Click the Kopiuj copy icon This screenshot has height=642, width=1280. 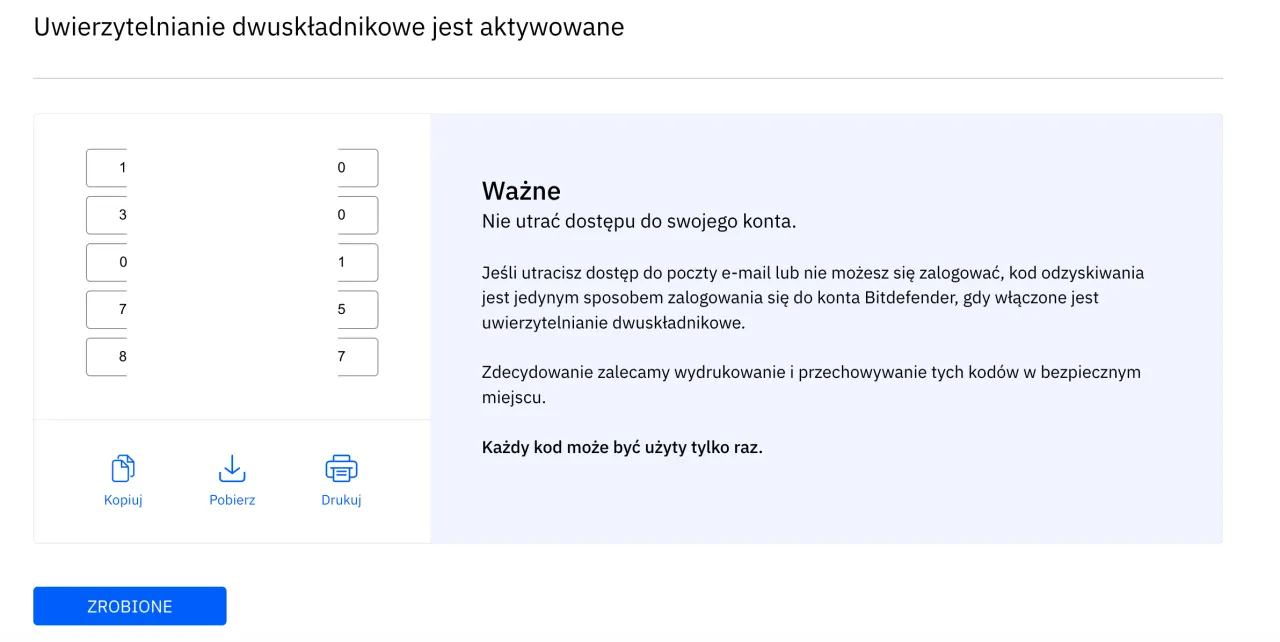point(122,466)
